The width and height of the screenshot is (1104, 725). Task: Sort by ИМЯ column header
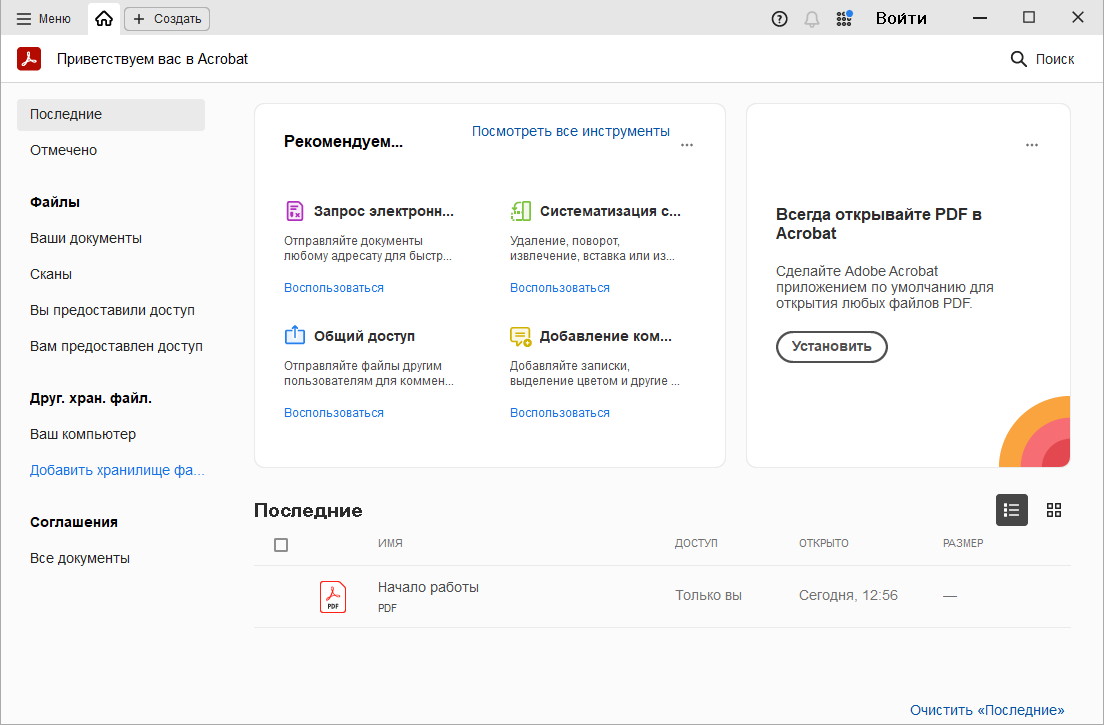(x=390, y=543)
